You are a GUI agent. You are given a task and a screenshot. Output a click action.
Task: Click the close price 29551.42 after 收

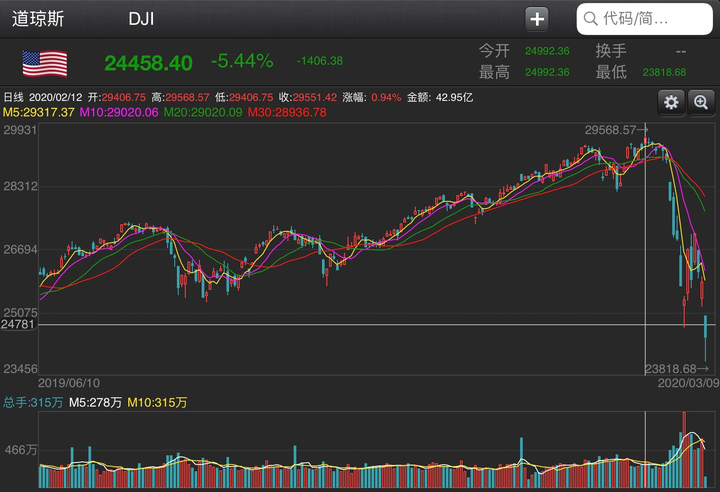(x=315, y=97)
